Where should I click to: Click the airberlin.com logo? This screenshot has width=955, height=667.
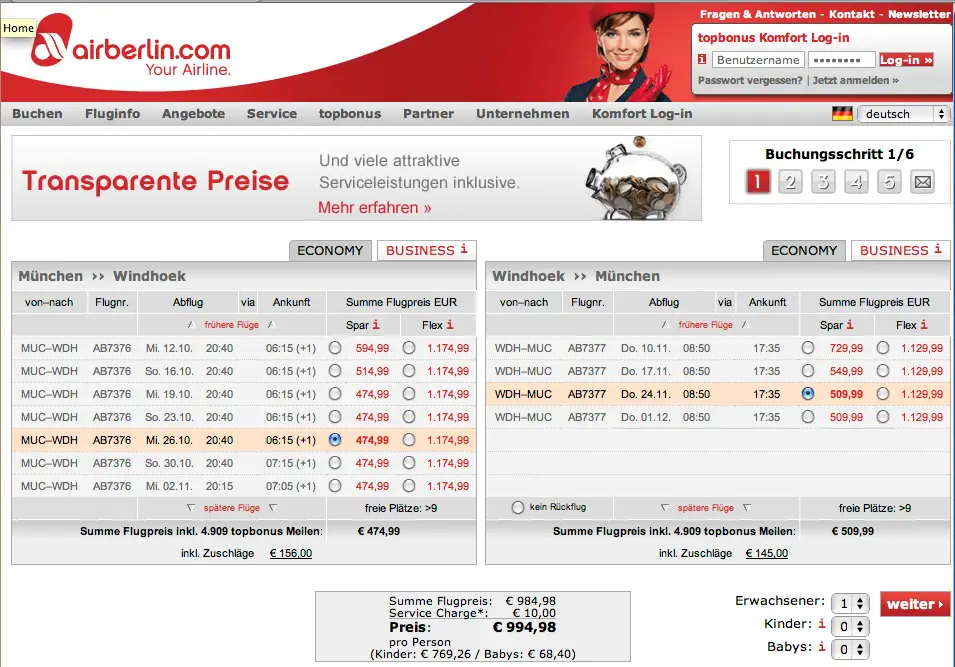131,46
